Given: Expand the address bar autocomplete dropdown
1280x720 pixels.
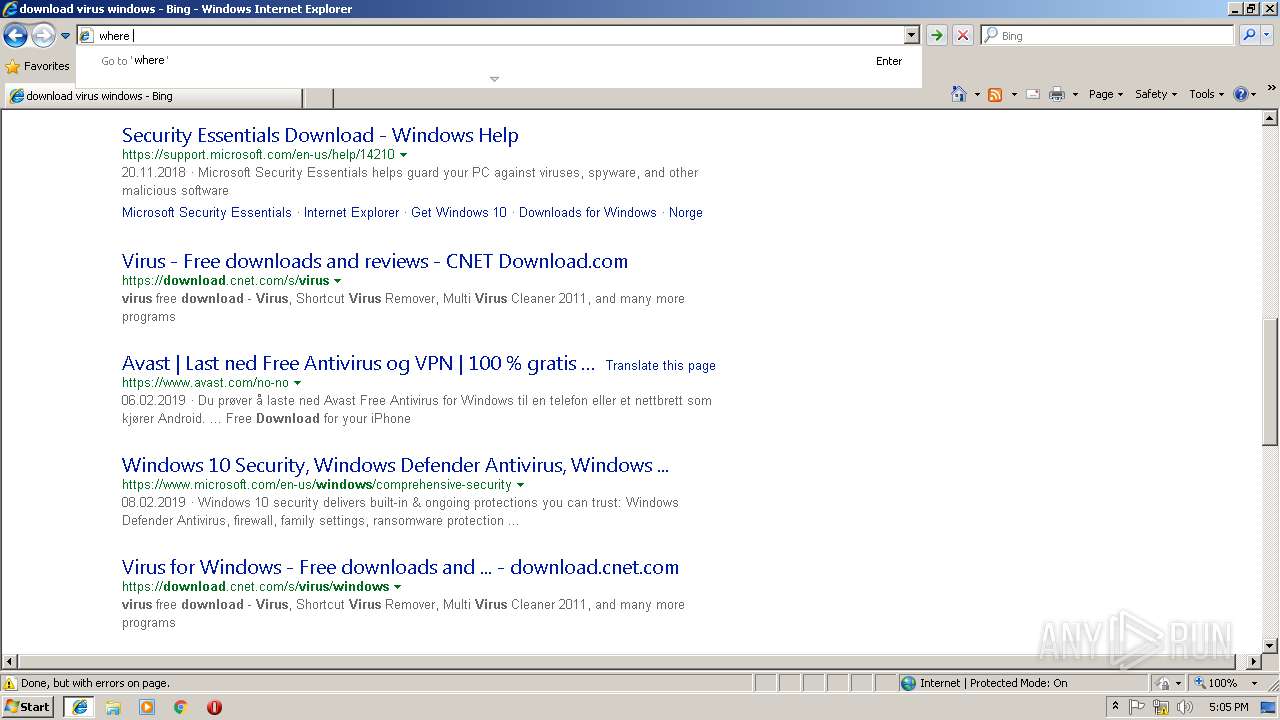Looking at the screenshot, I should [911, 35].
